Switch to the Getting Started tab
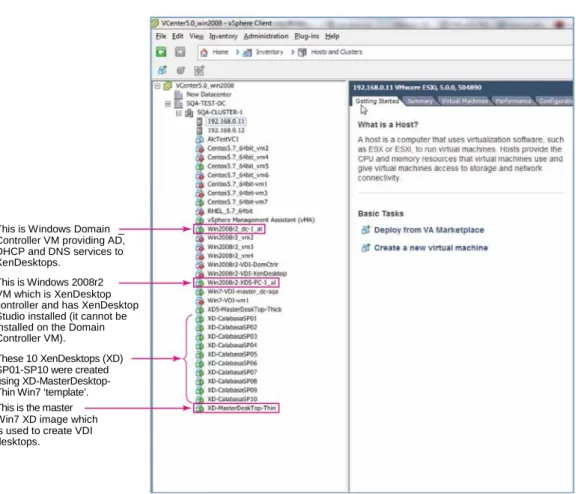581x494 pixels. point(377,101)
